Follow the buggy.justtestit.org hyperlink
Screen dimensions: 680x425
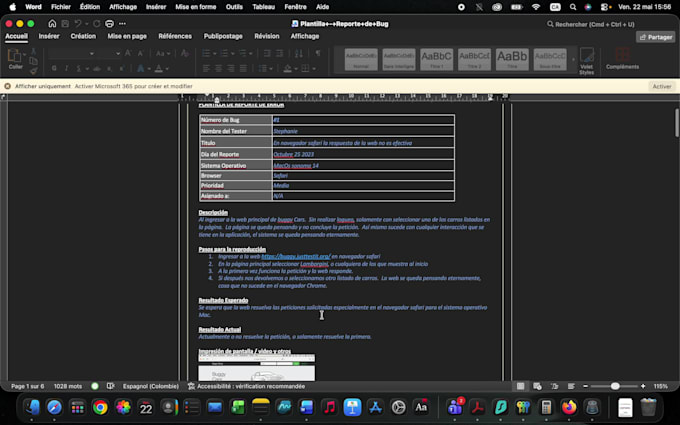(296, 256)
